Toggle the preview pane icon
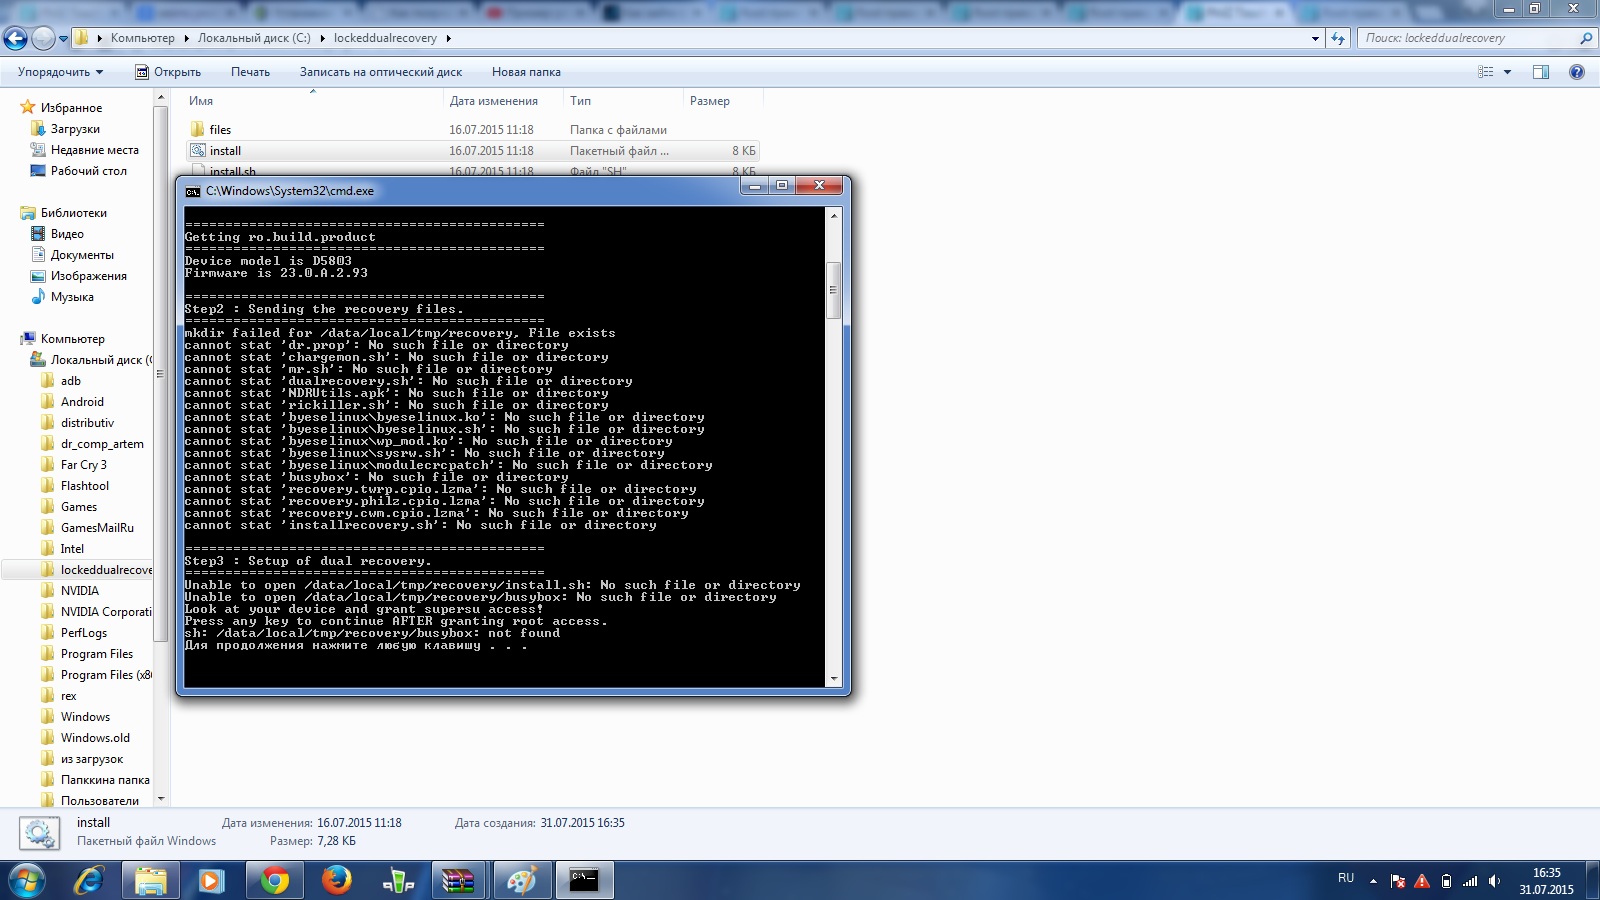Viewport: 1600px width, 900px height. pos(1541,72)
